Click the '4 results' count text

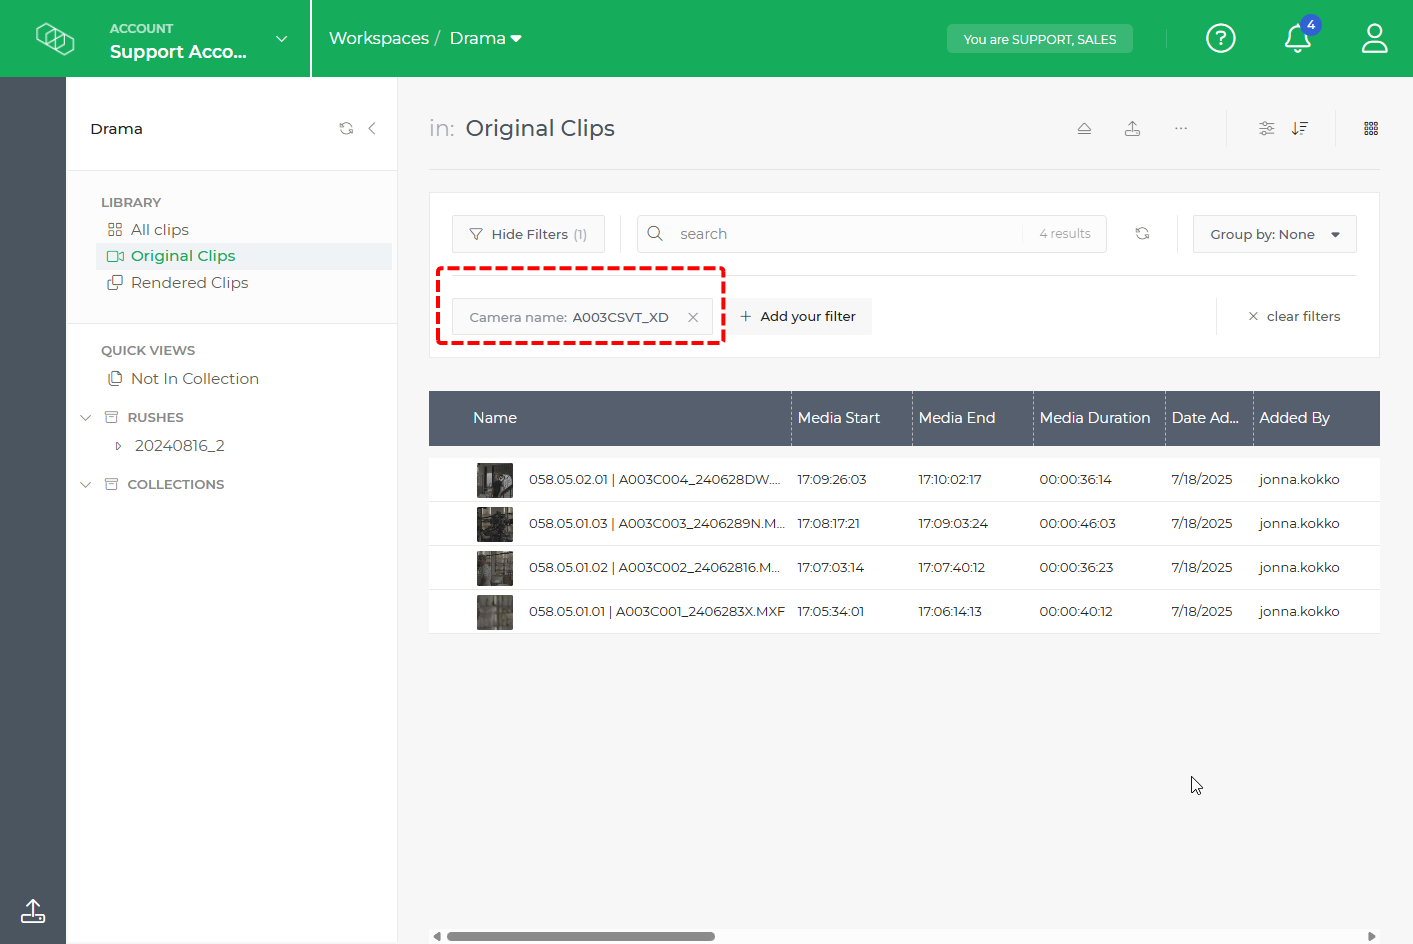[1065, 234]
